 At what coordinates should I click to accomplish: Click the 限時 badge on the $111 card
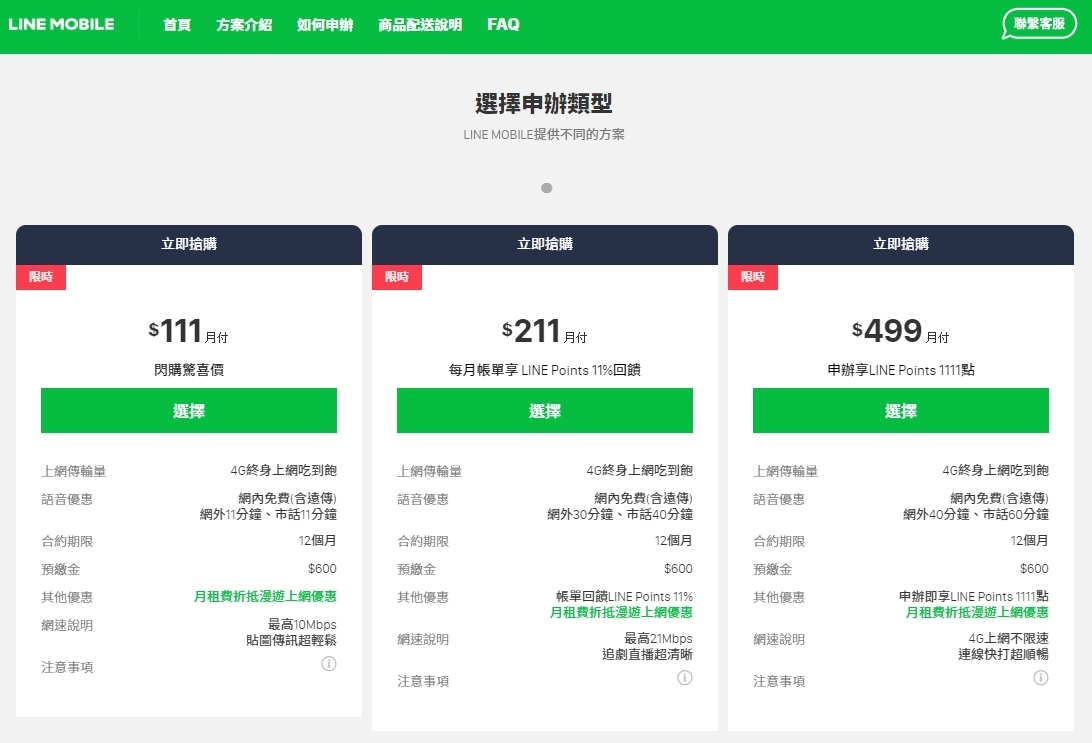point(41,277)
